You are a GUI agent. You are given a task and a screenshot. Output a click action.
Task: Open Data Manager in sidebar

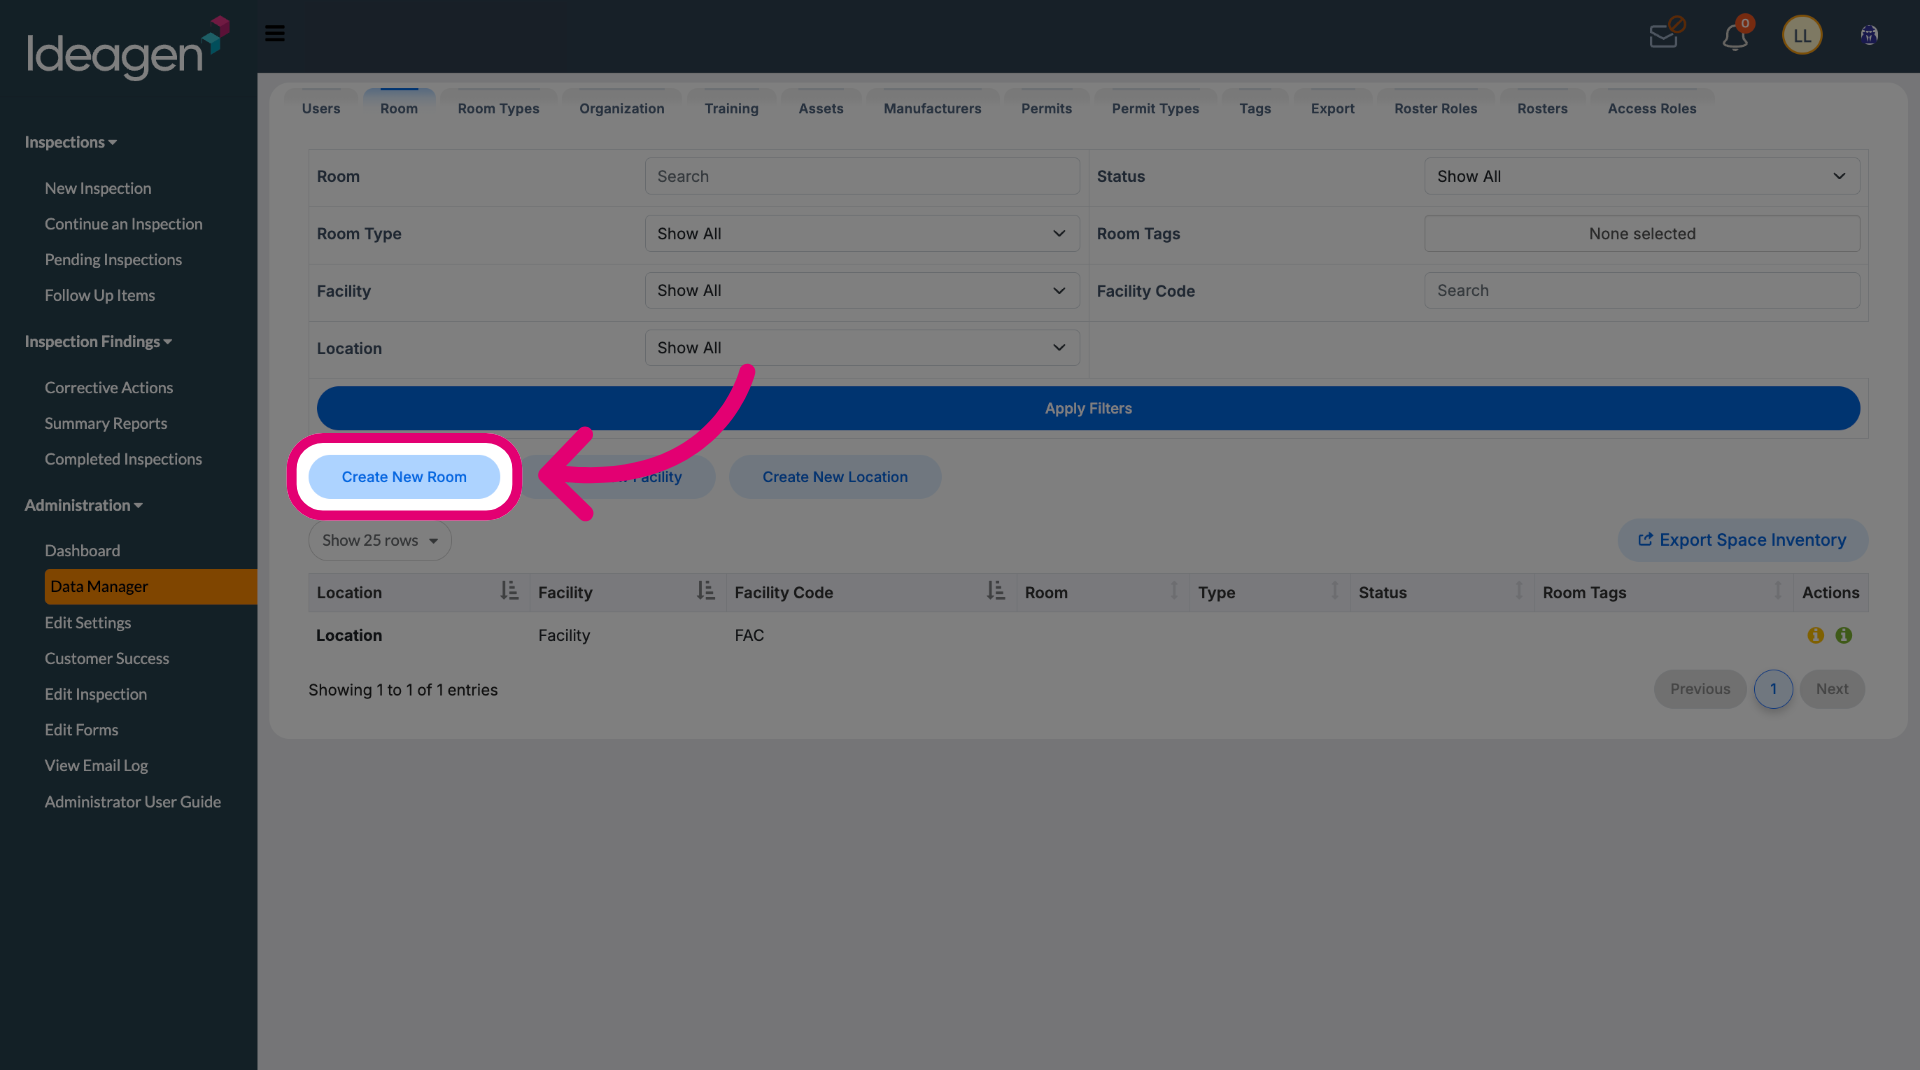click(151, 586)
